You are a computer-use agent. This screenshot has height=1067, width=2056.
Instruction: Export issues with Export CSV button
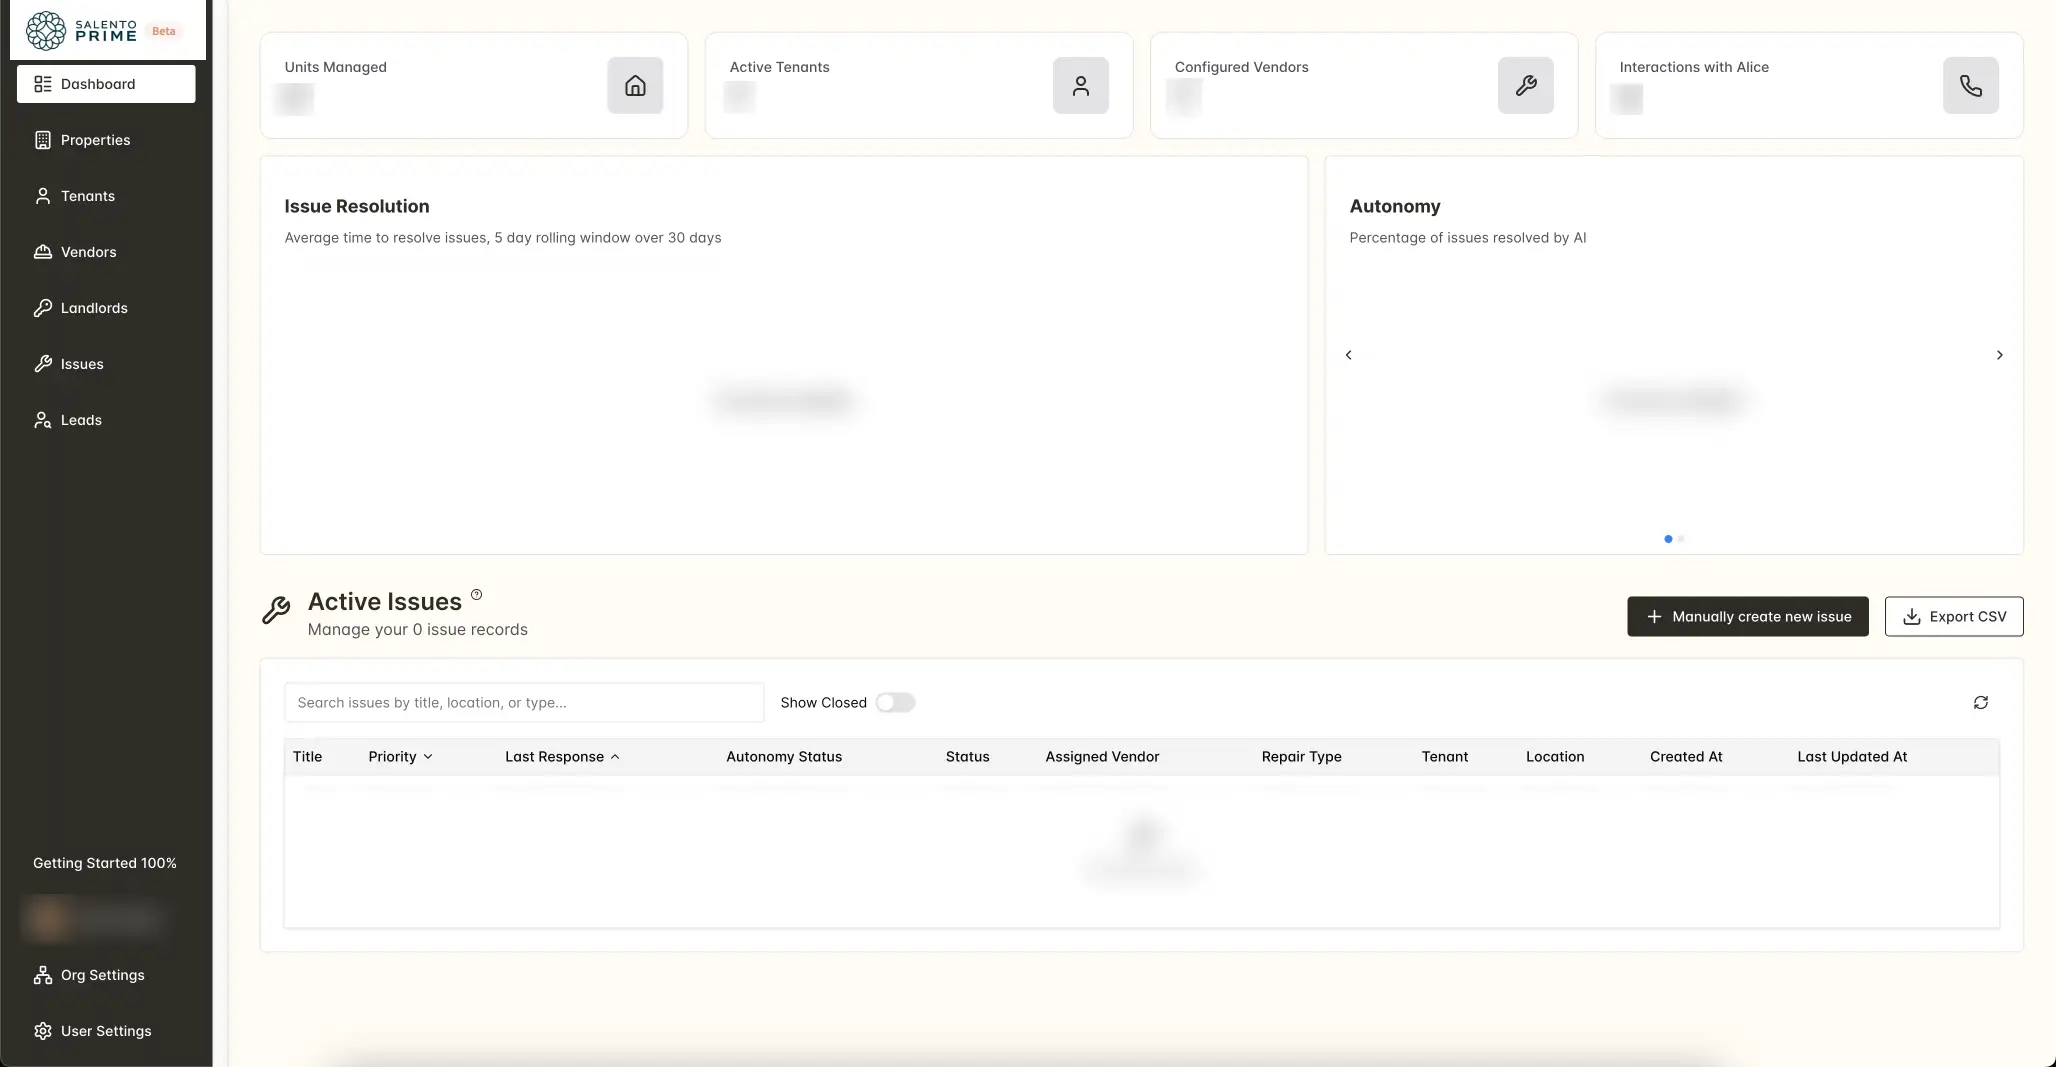point(1953,617)
